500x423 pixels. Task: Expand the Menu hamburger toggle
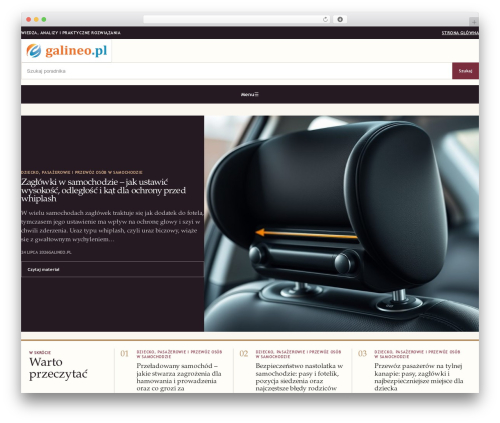(250, 94)
